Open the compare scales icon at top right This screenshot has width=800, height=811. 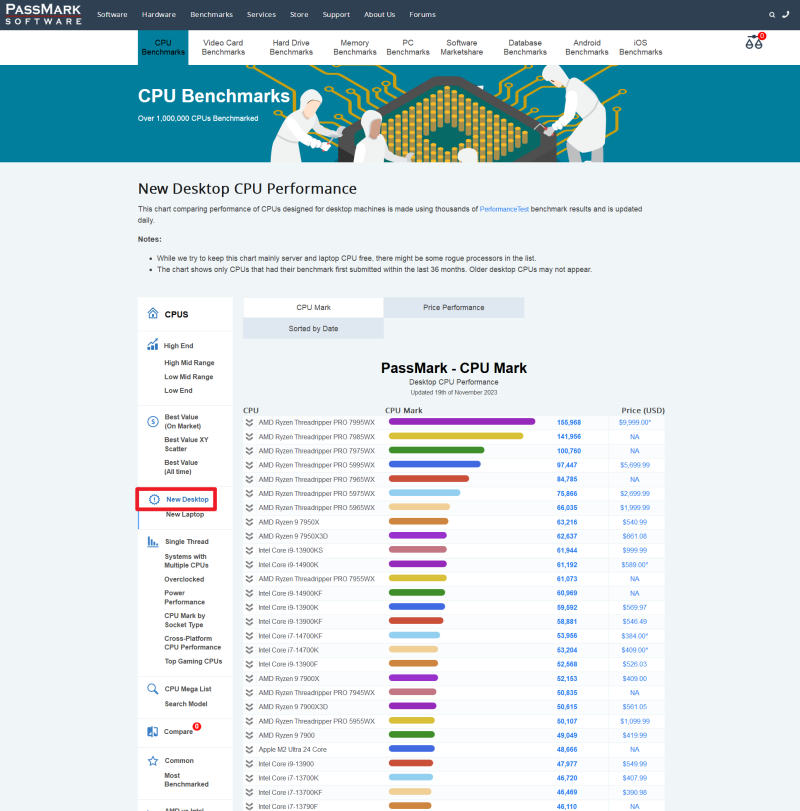[754, 41]
